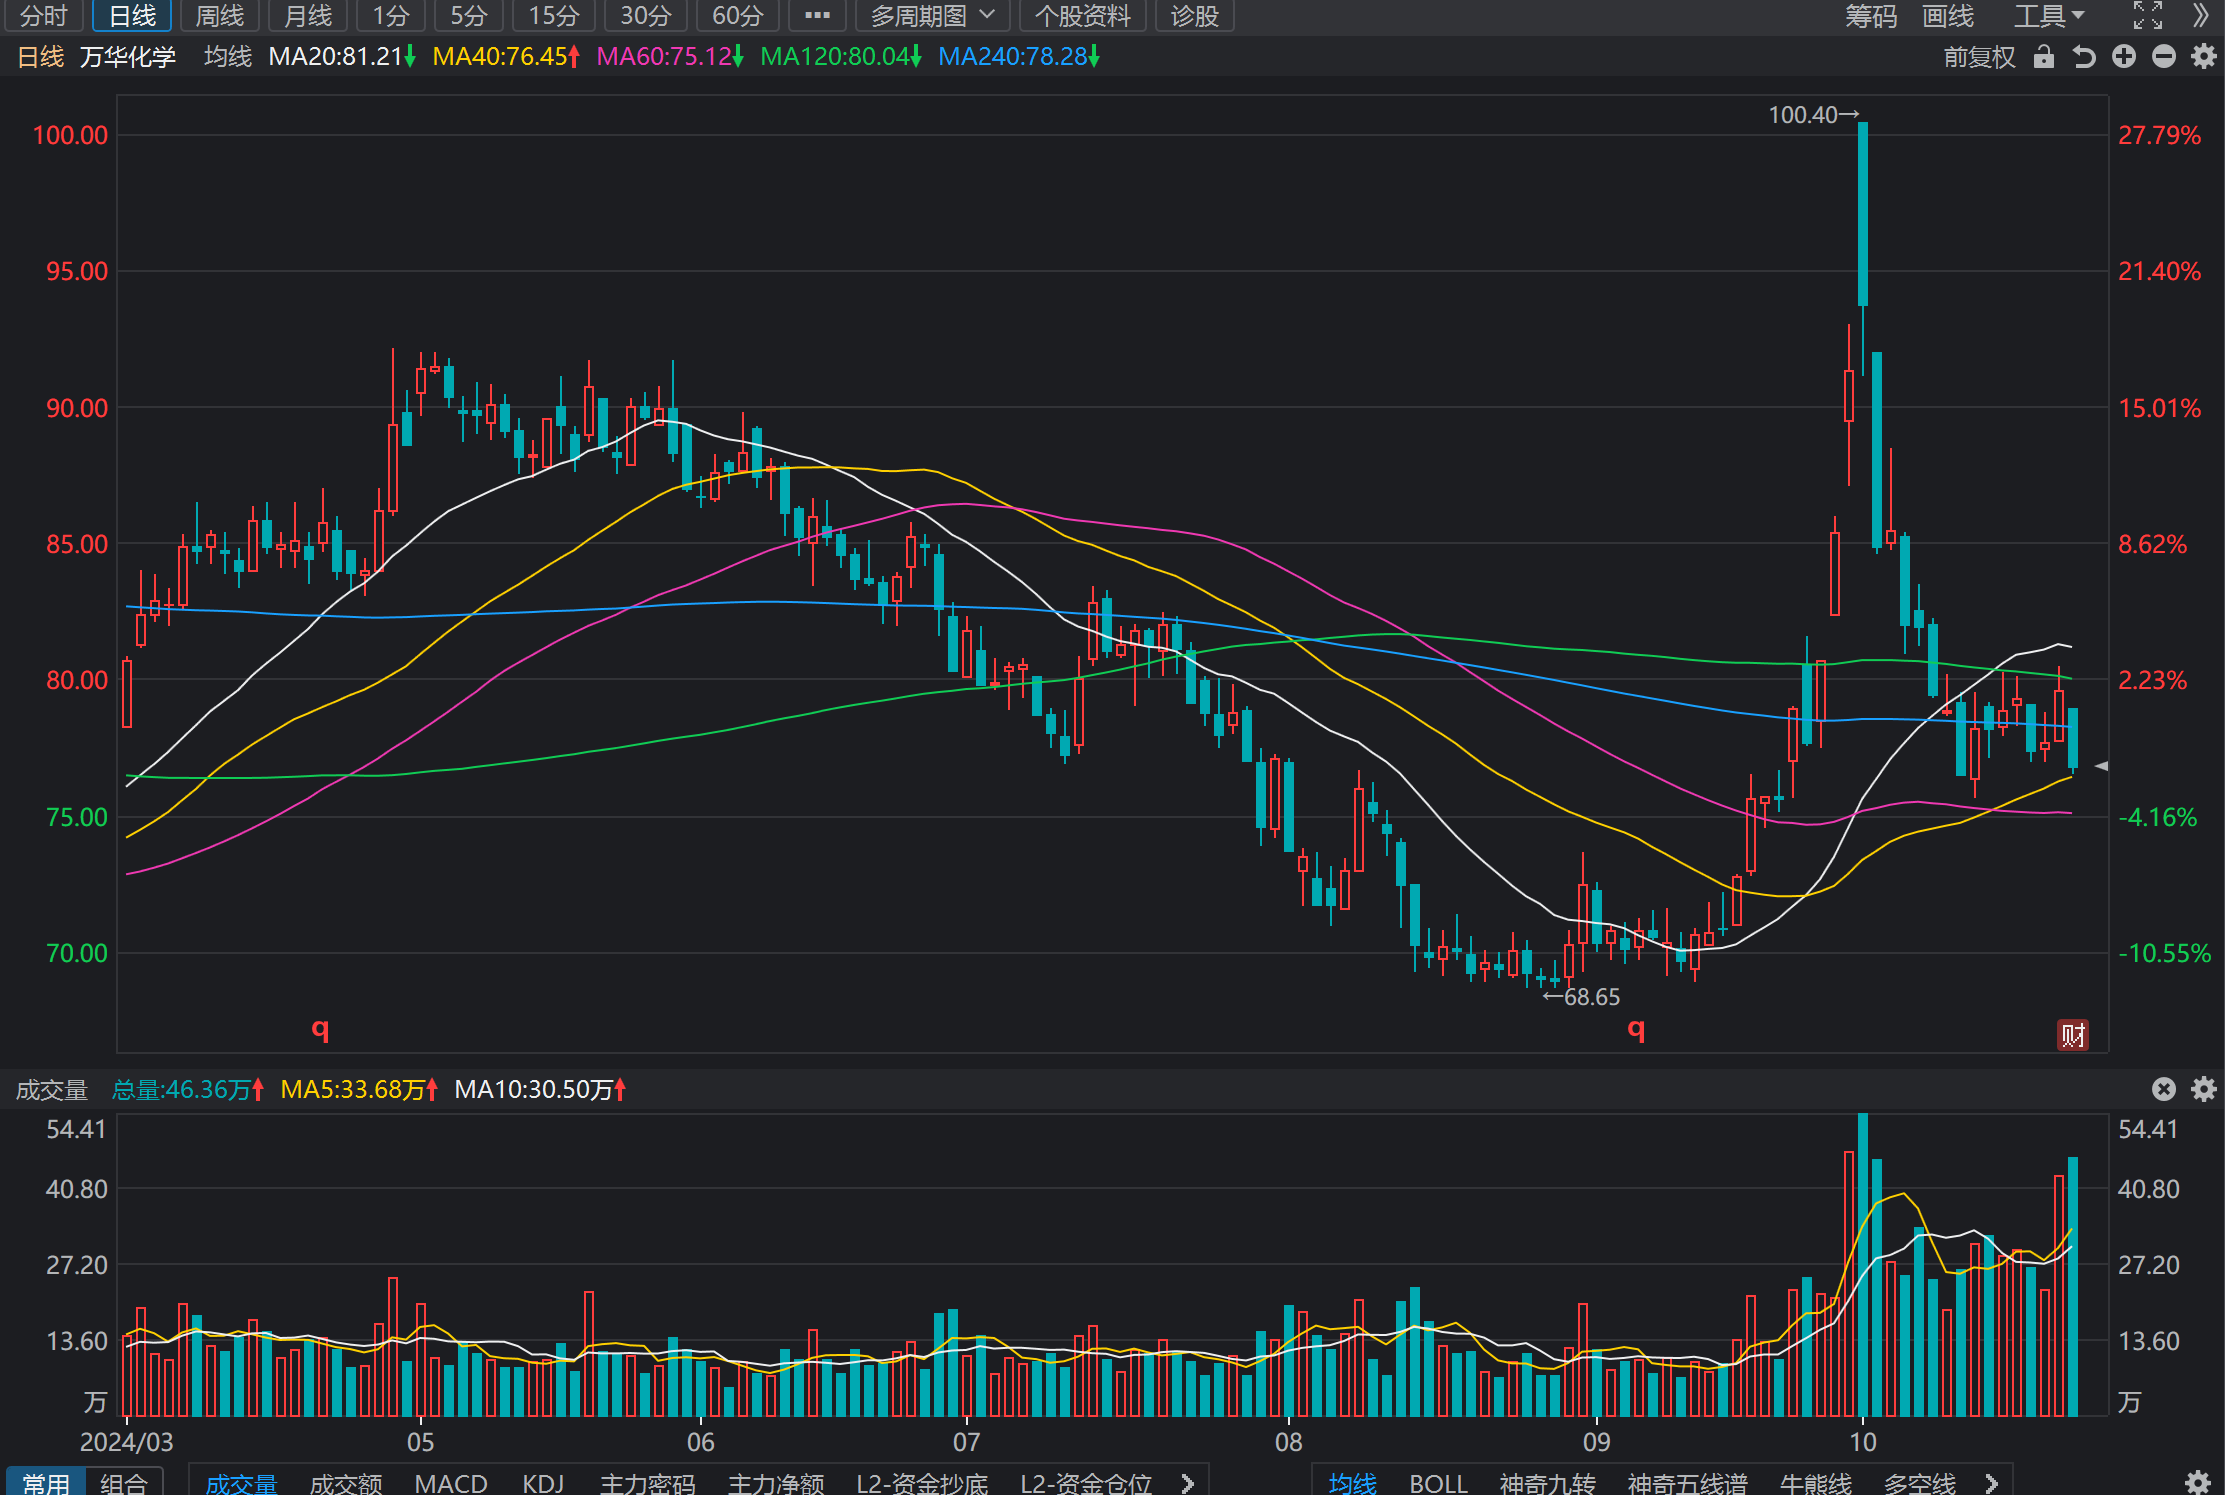This screenshot has width=2225, height=1495.
Task: Toggle the fullscreen expand icon
Action: tap(2148, 15)
